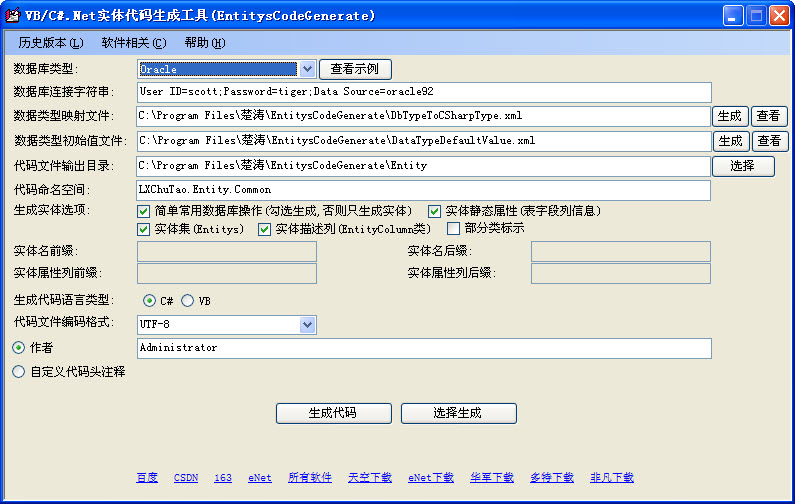The width and height of the screenshot is (795, 504).
Task: Open the 华军下载 link
Action: (x=492, y=478)
